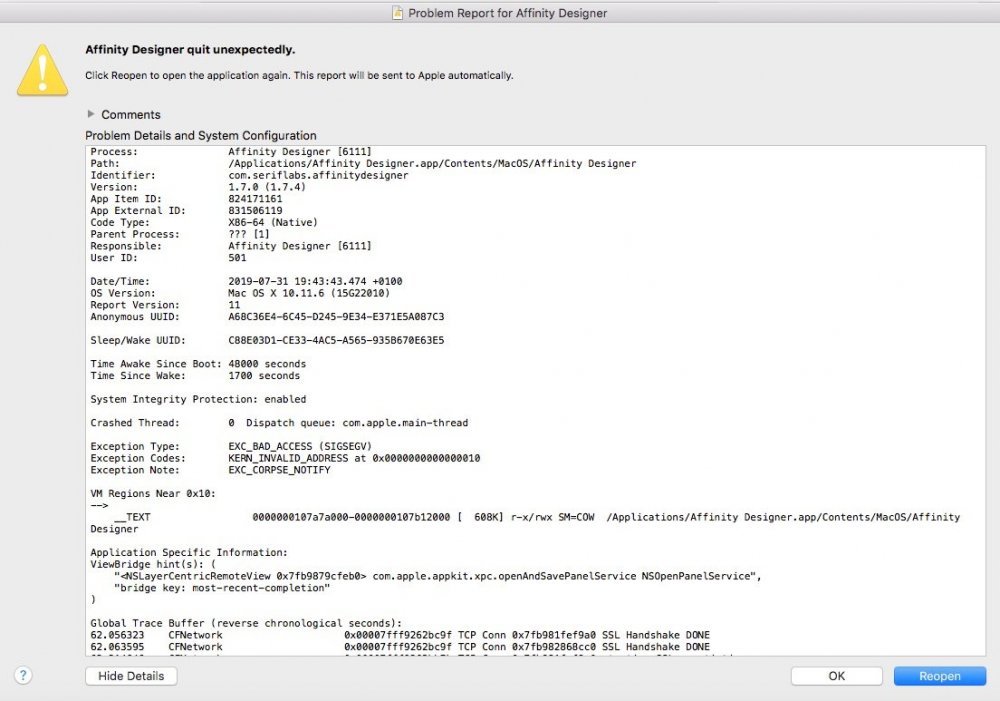Expand the Comments disclosure triangle
The height and width of the screenshot is (701, 1000).
90,114
